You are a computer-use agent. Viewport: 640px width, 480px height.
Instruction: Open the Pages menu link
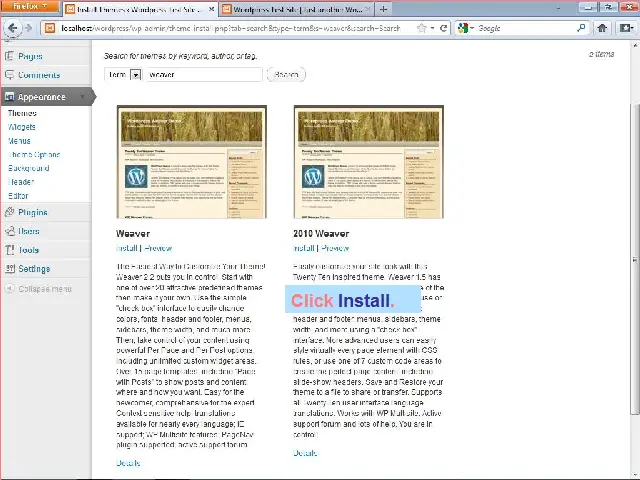point(30,56)
